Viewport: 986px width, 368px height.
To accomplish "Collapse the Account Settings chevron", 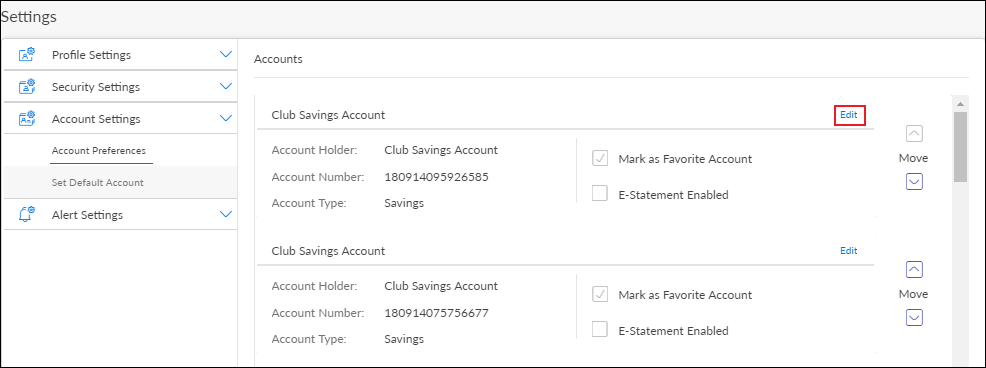I will point(226,118).
